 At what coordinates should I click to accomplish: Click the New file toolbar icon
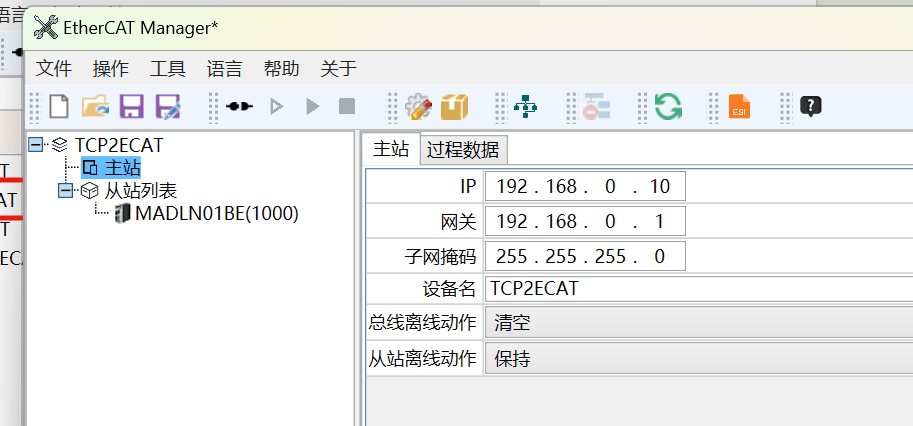tap(59, 106)
